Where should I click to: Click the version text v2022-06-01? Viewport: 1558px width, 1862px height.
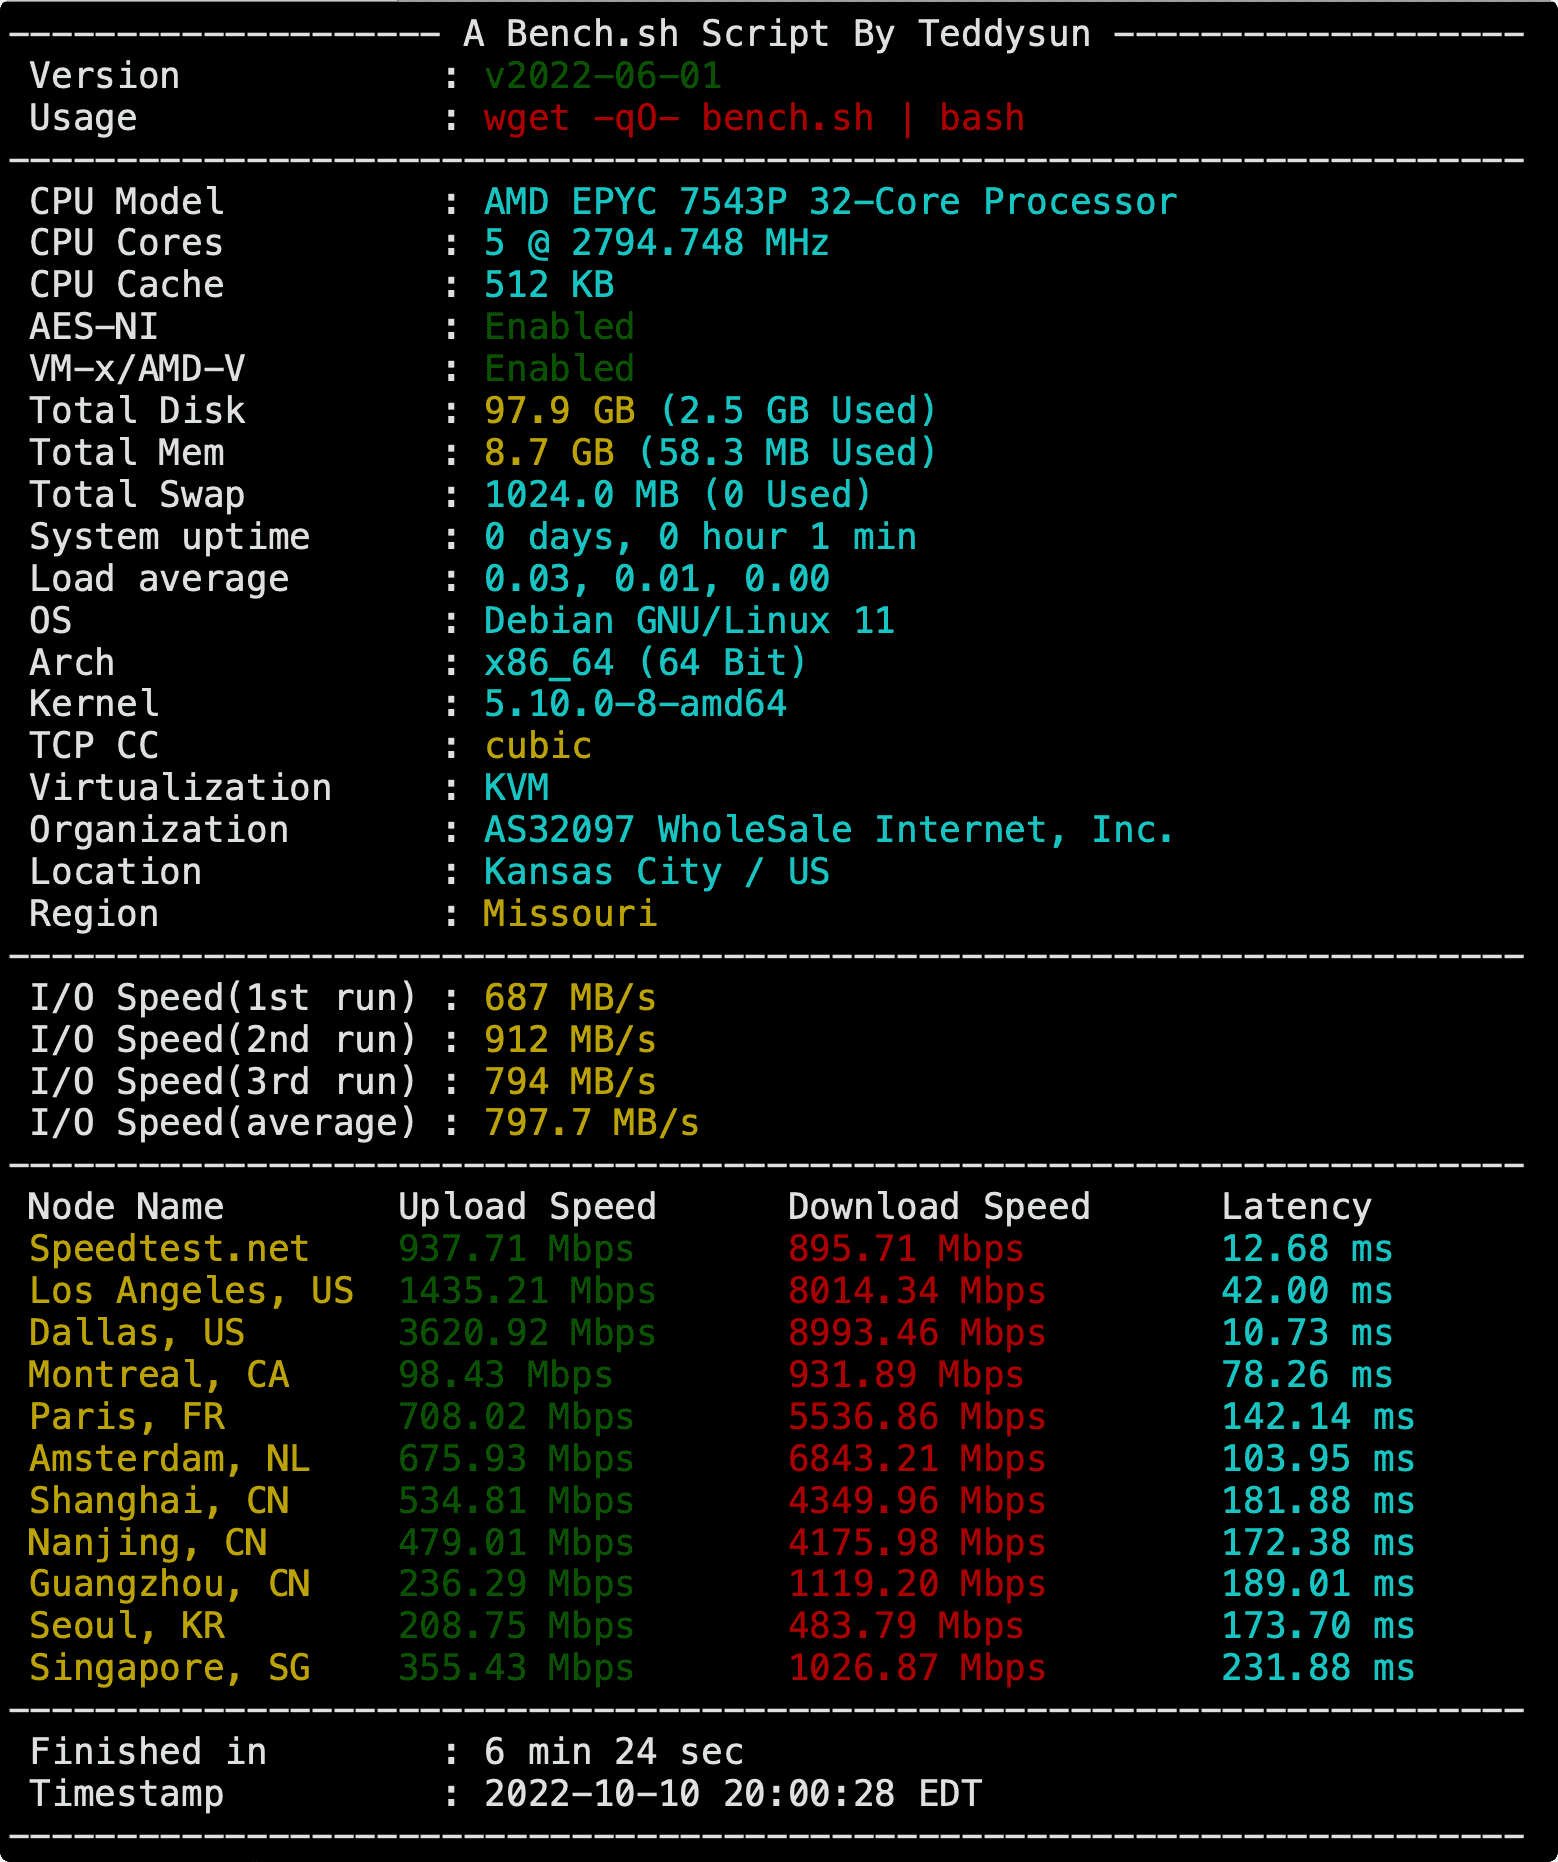pyautogui.click(x=602, y=76)
